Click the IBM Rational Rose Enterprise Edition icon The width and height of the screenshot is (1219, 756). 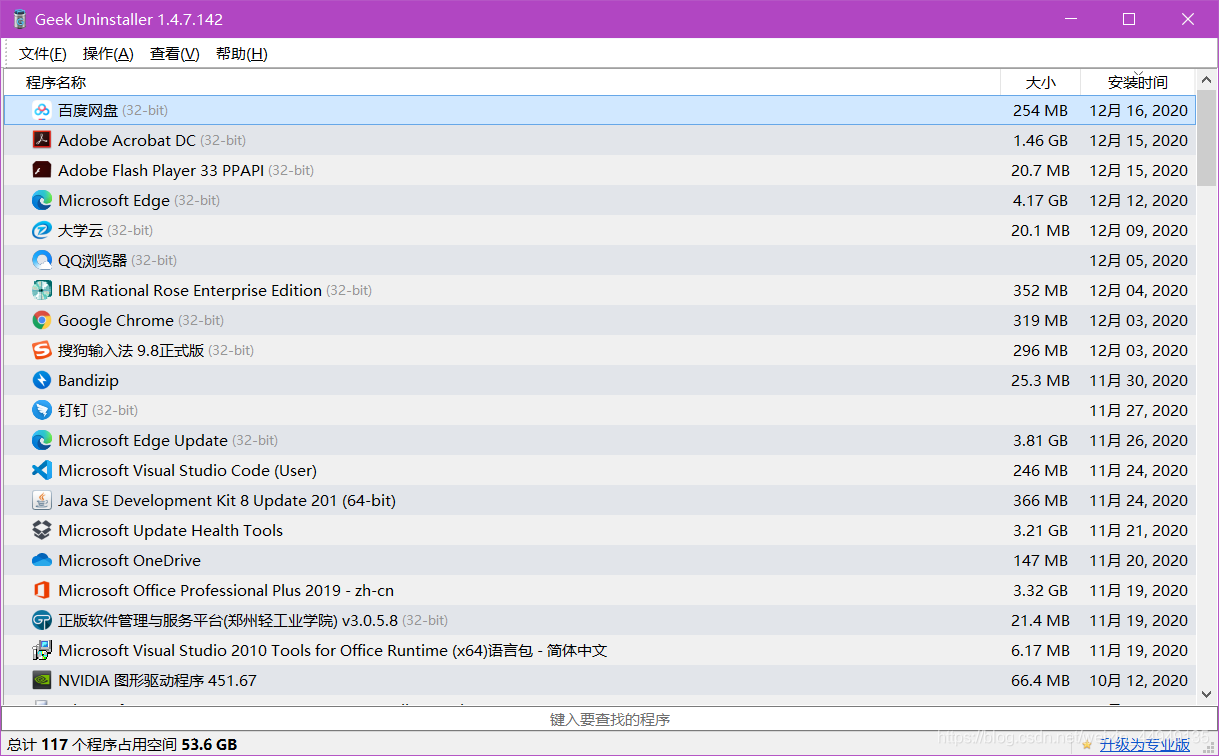pyautogui.click(x=42, y=290)
